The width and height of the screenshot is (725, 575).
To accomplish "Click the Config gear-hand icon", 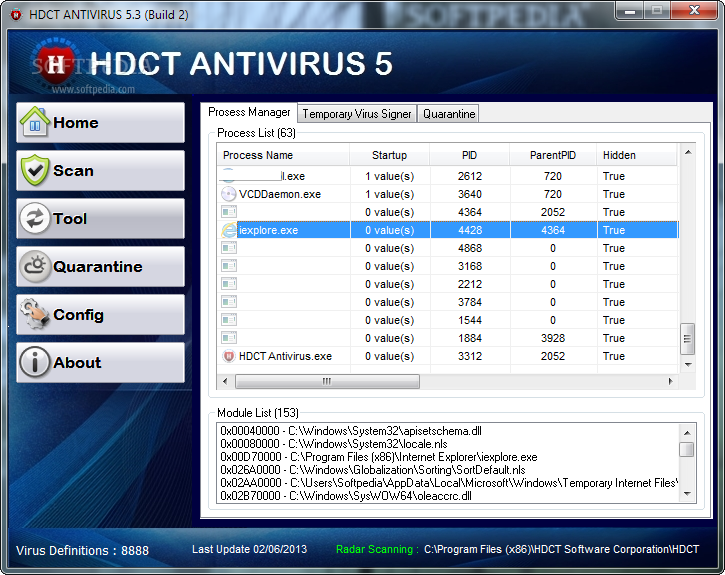I will [x=35, y=314].
